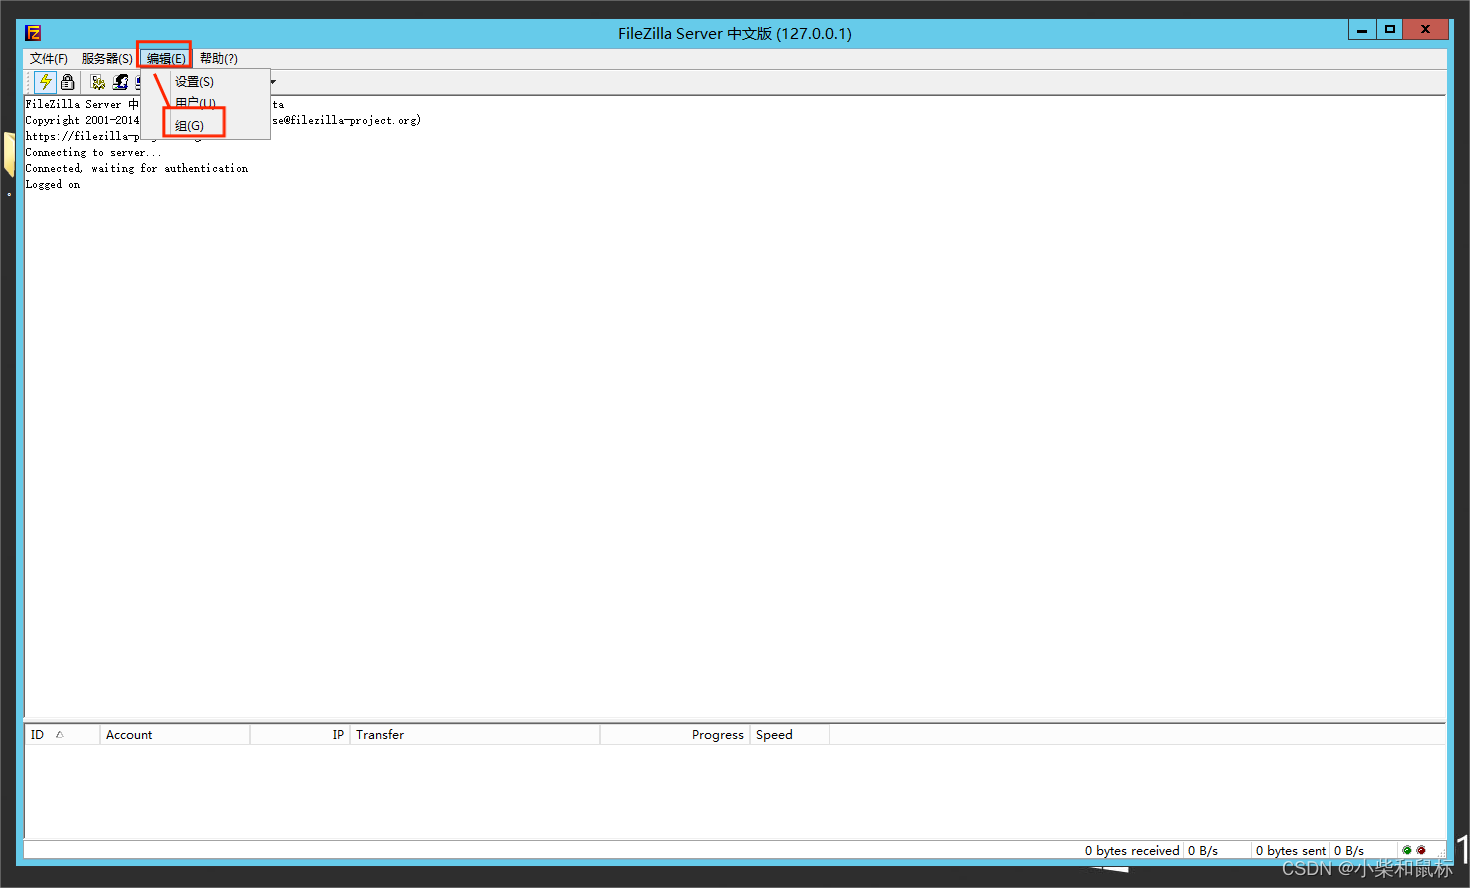
Task: Open the 编辑(E) menu
Action: [x=166, y=58]
